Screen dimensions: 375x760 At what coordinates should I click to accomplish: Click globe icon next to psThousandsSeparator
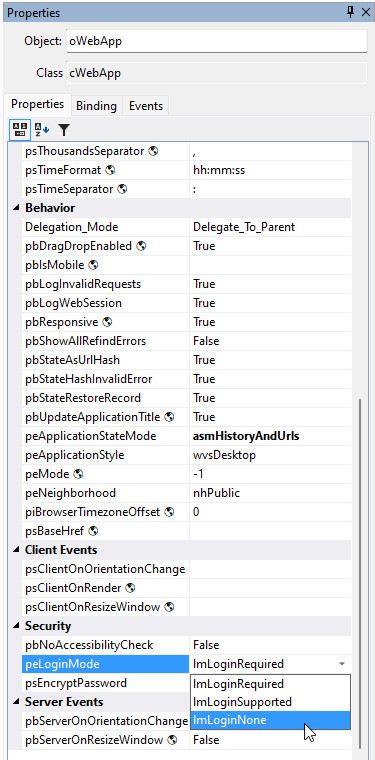tap(153, 151)
